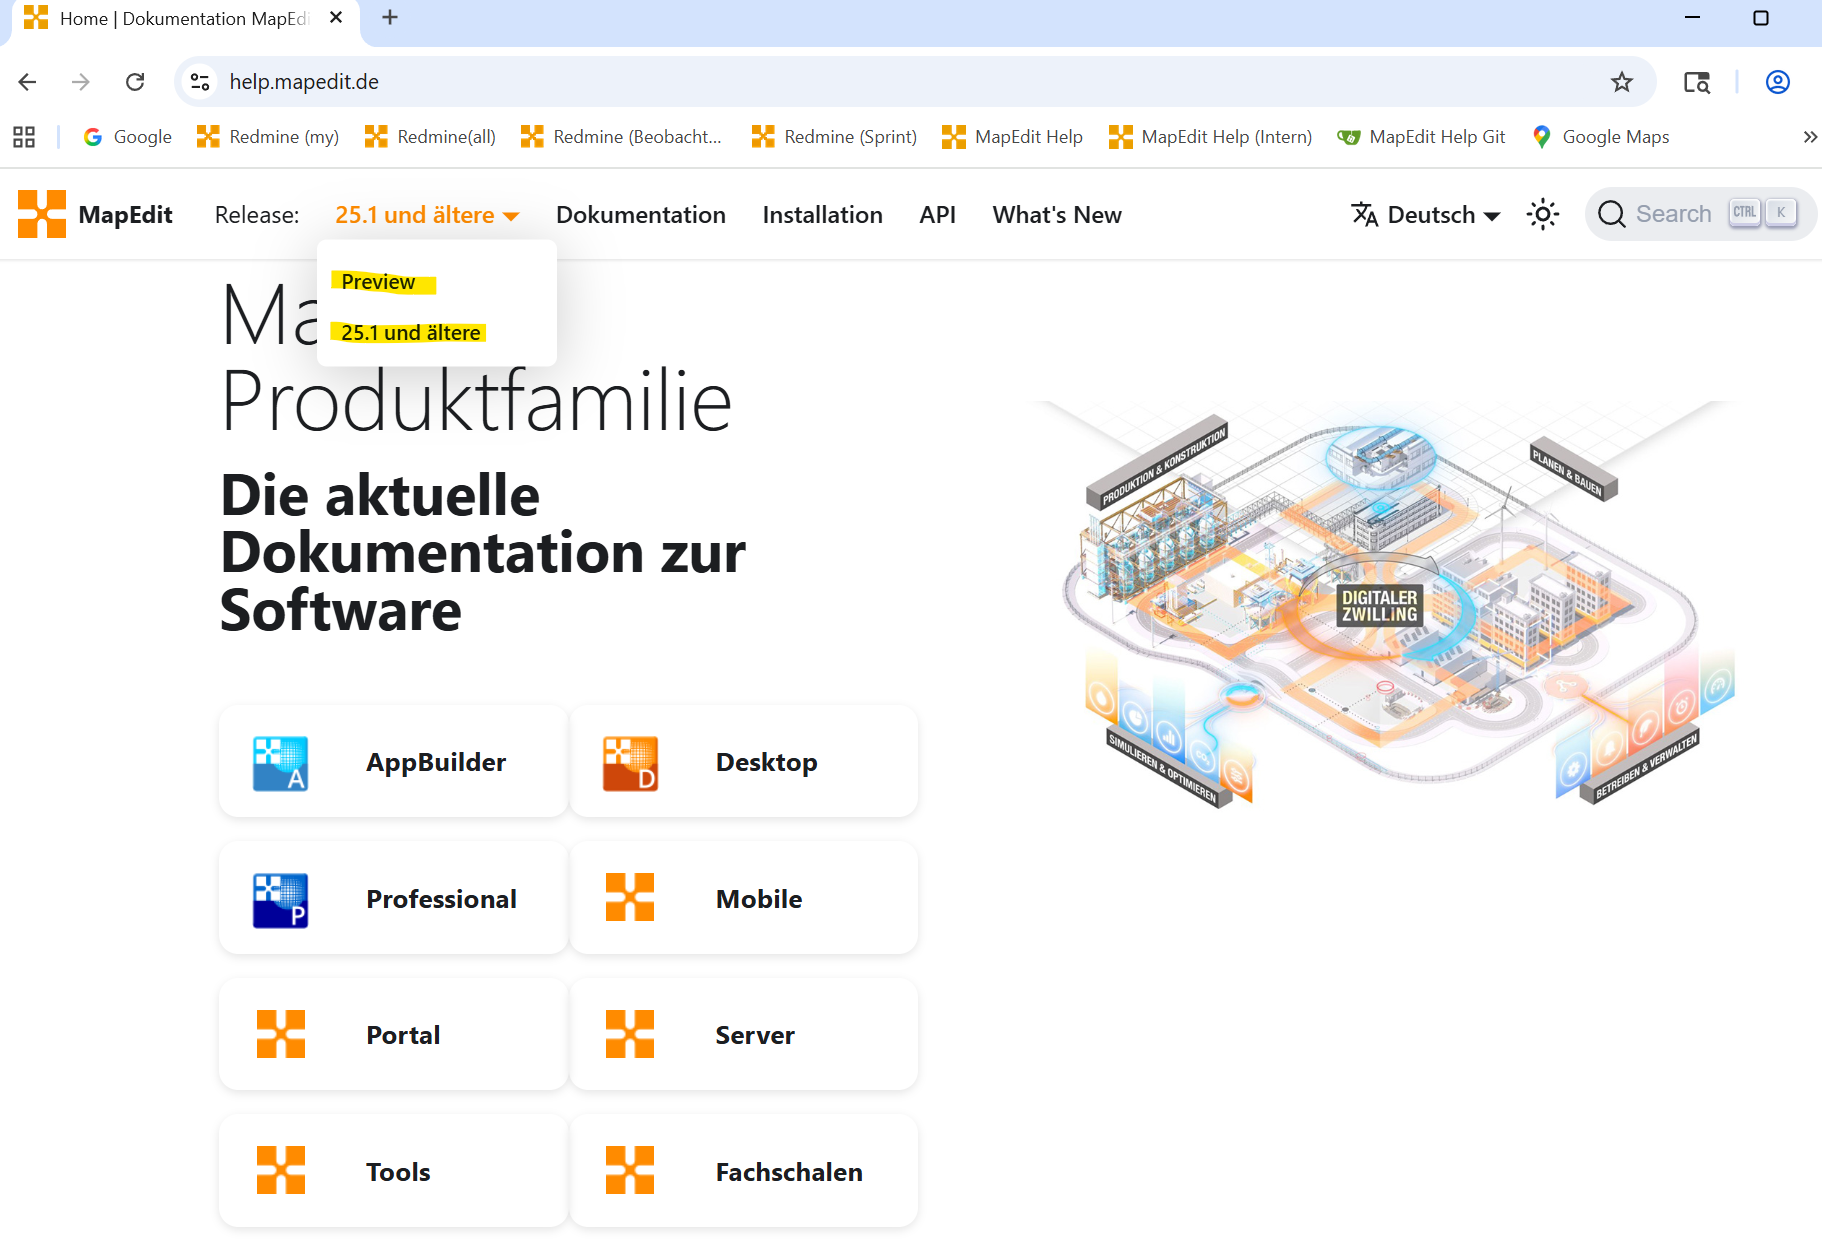Open the Dokumentation nav item
This screenshot has width=1822, height=1245.
coord(641,215)
